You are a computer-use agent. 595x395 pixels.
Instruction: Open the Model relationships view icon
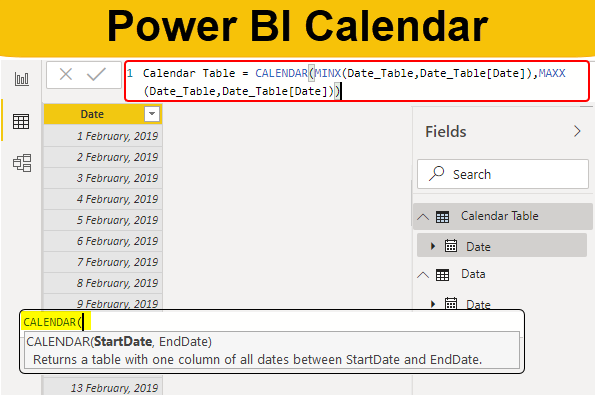[x=22, y=163]
